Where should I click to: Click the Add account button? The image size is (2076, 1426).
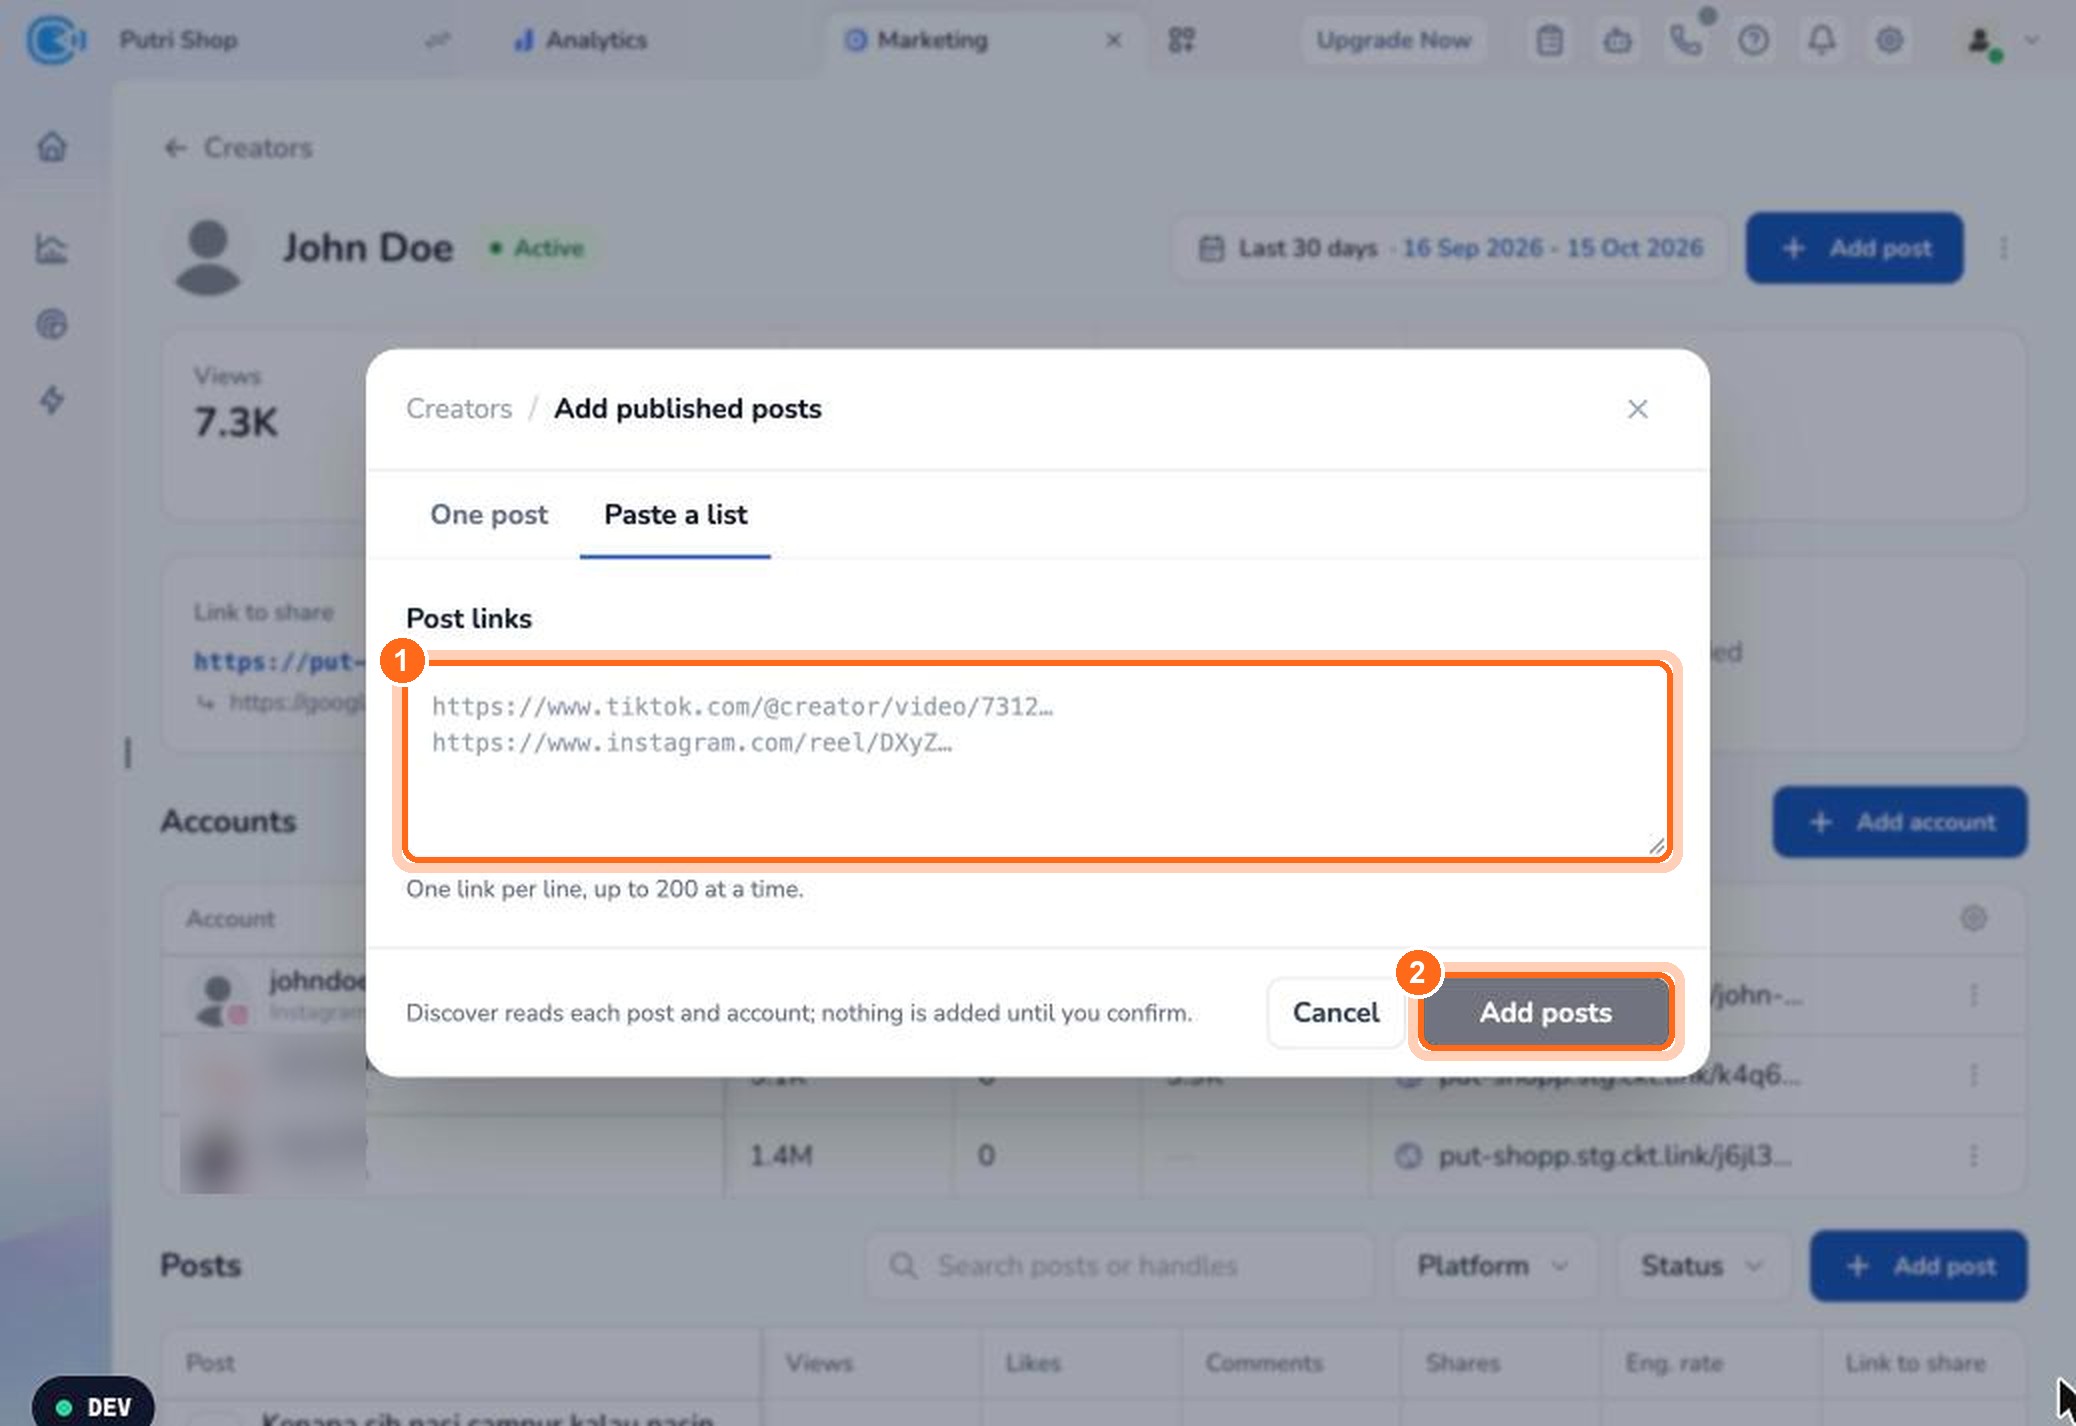(x=1900, y=822)
